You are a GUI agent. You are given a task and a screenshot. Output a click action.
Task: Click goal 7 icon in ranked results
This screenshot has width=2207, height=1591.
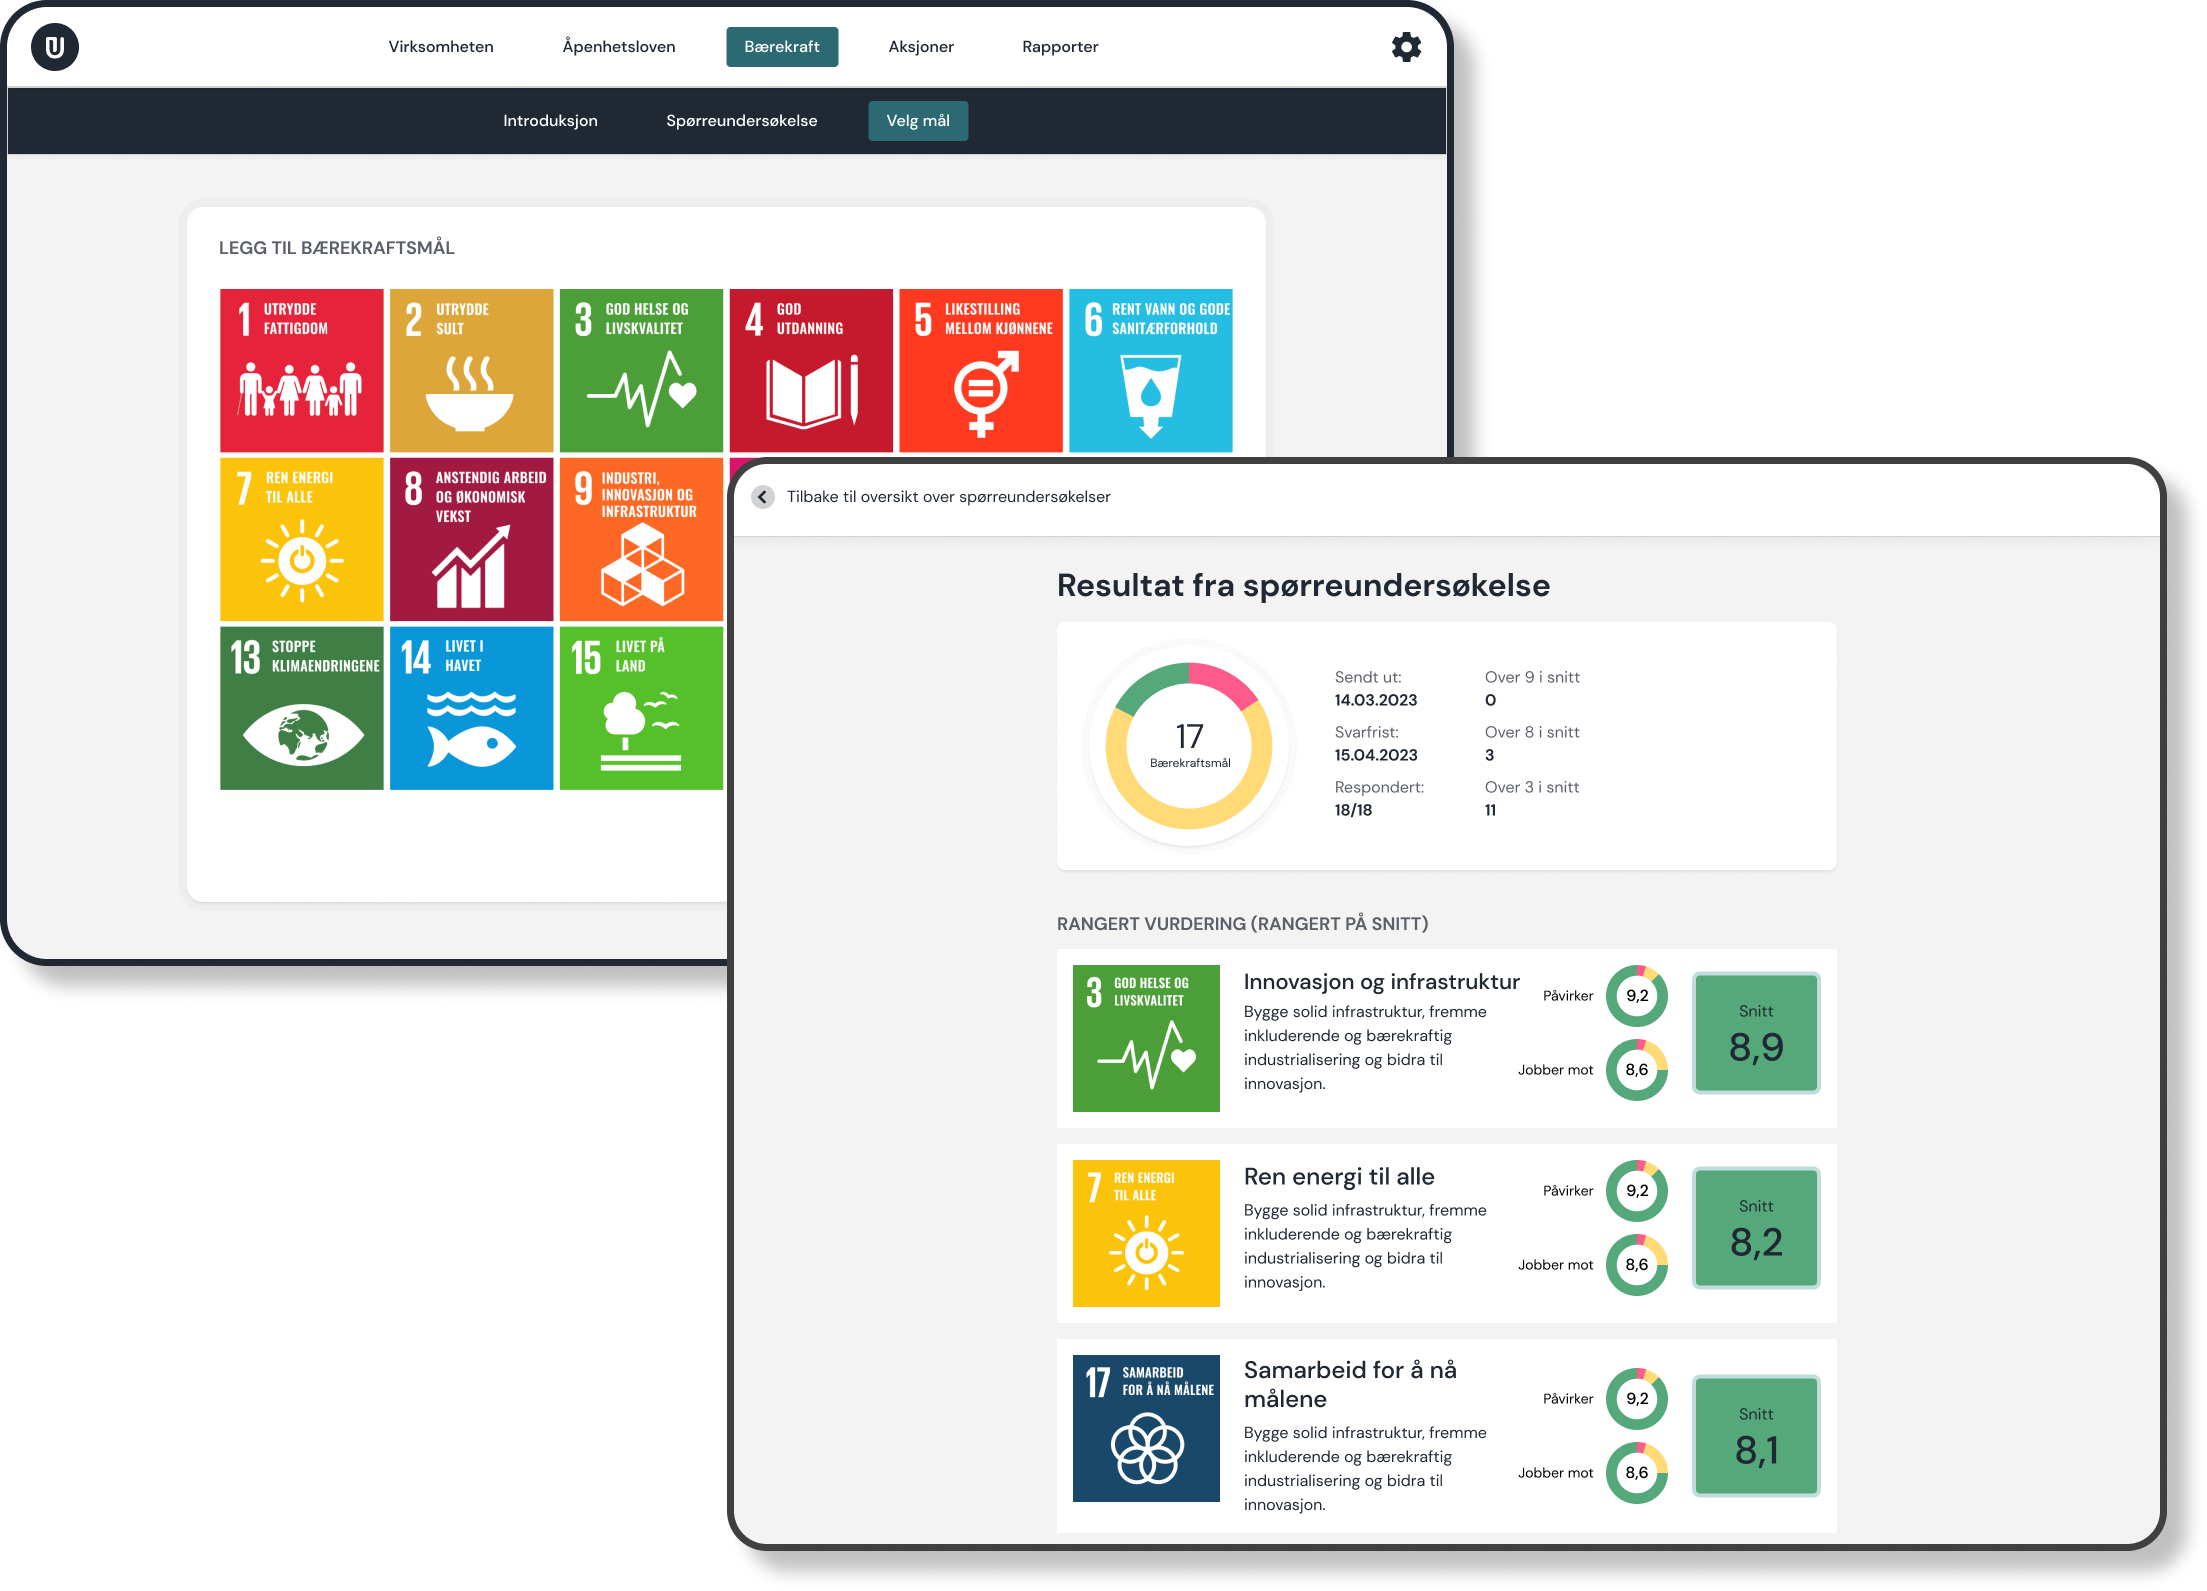[1146, 1233]
